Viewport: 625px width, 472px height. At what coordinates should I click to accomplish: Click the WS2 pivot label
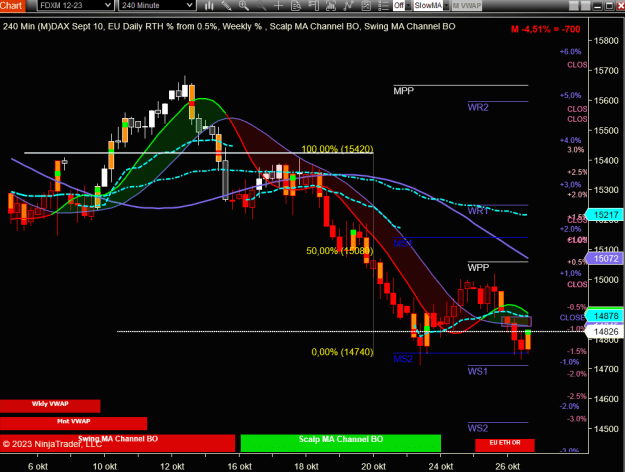(x=478, y=428)
